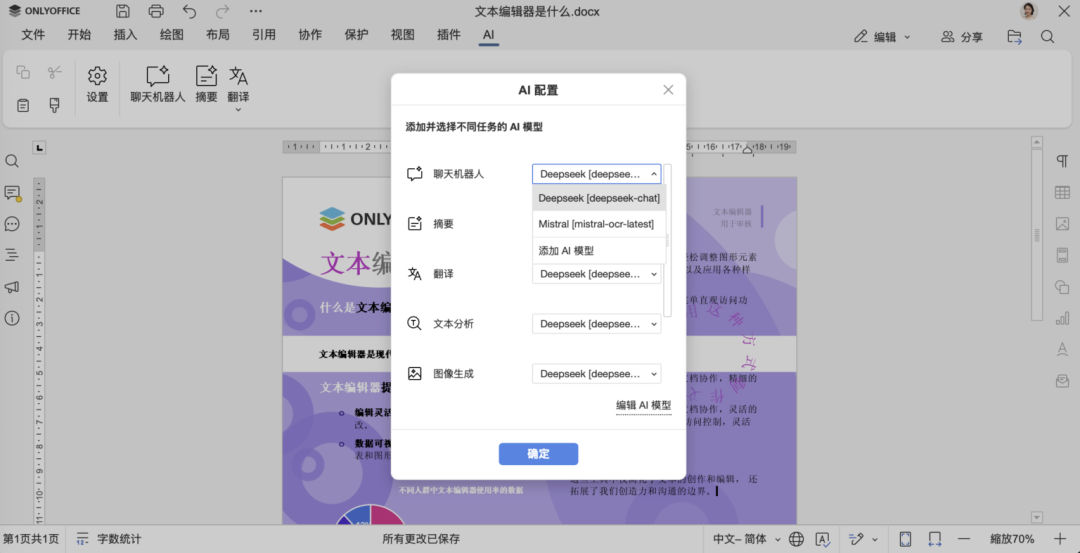Click fit to width icon

pos(935,539)
